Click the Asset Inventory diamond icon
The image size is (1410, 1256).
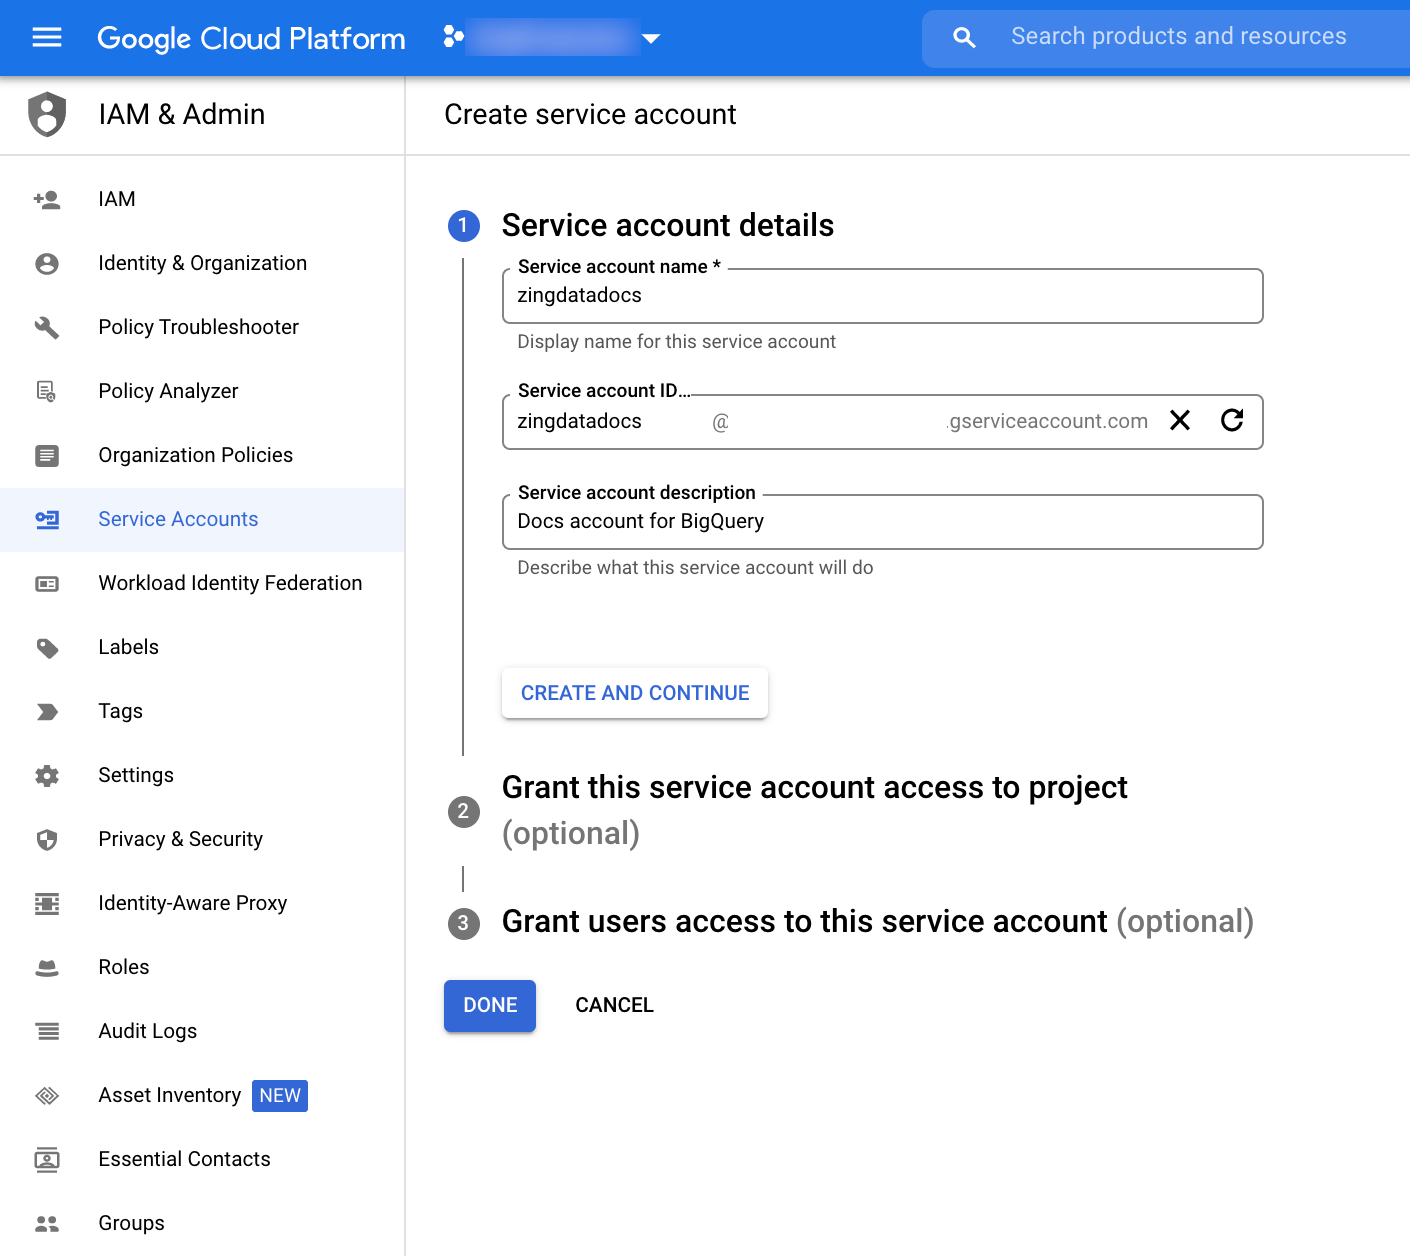pyautogui.click(x=47, y=1096)
